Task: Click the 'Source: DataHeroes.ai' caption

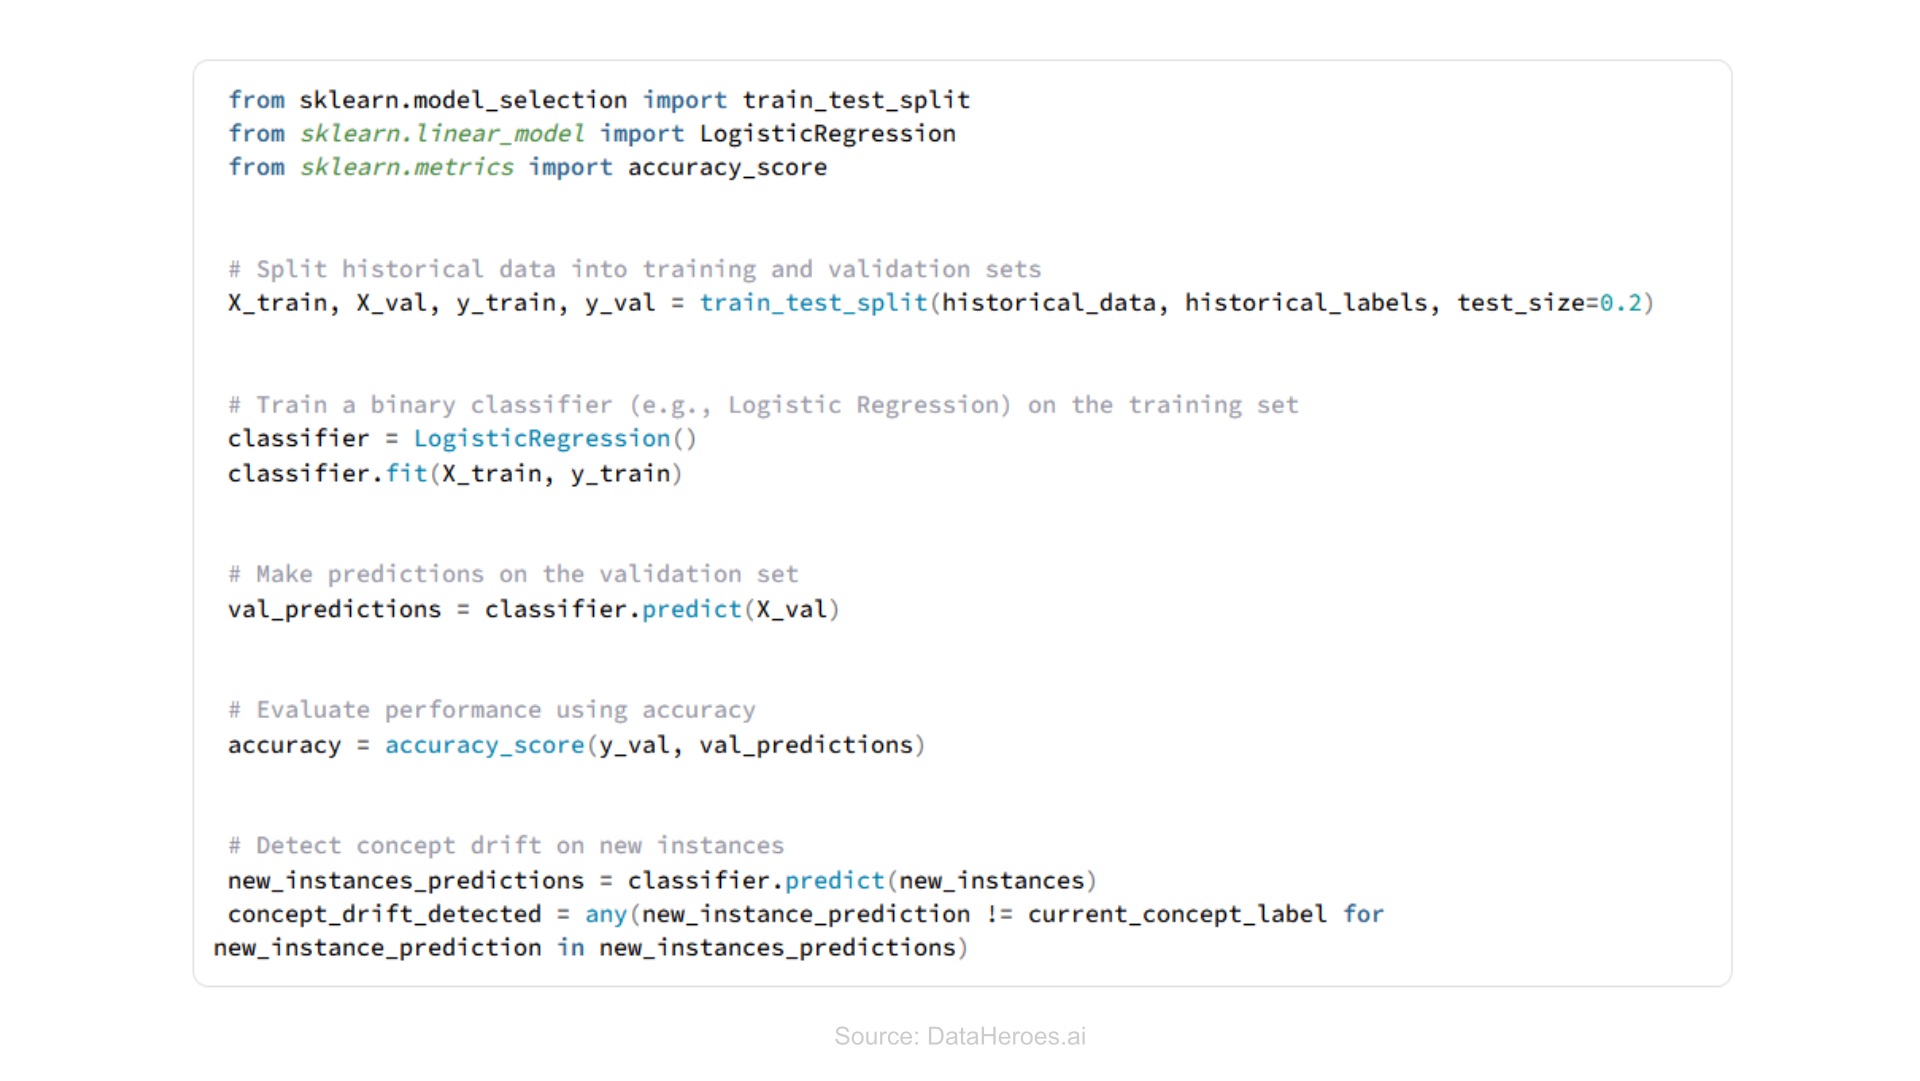Action: (x=960, y=1037)
